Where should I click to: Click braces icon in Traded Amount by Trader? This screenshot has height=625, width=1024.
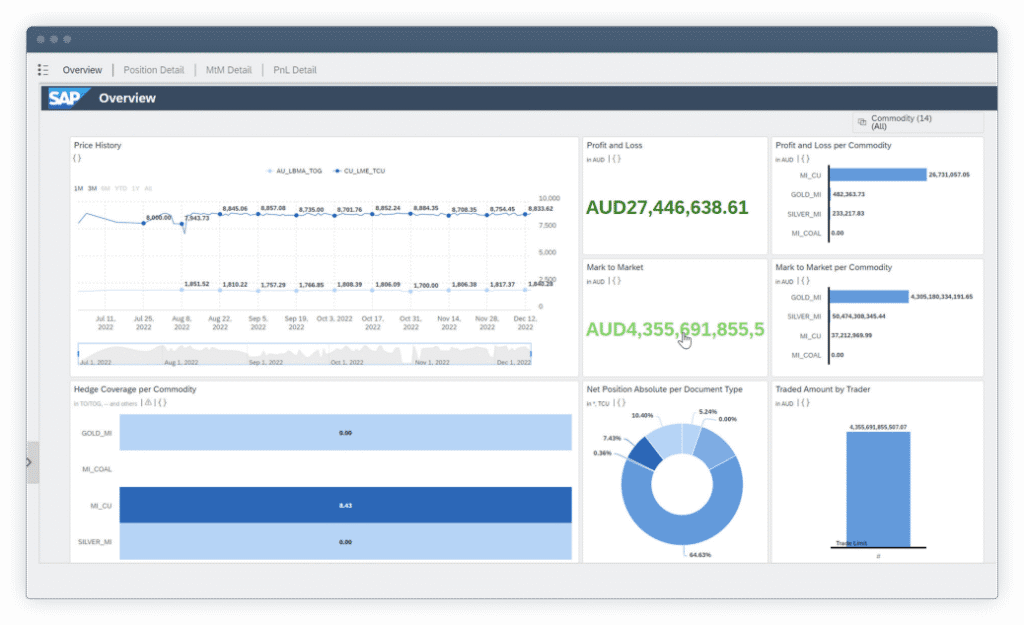click(806, 403)
